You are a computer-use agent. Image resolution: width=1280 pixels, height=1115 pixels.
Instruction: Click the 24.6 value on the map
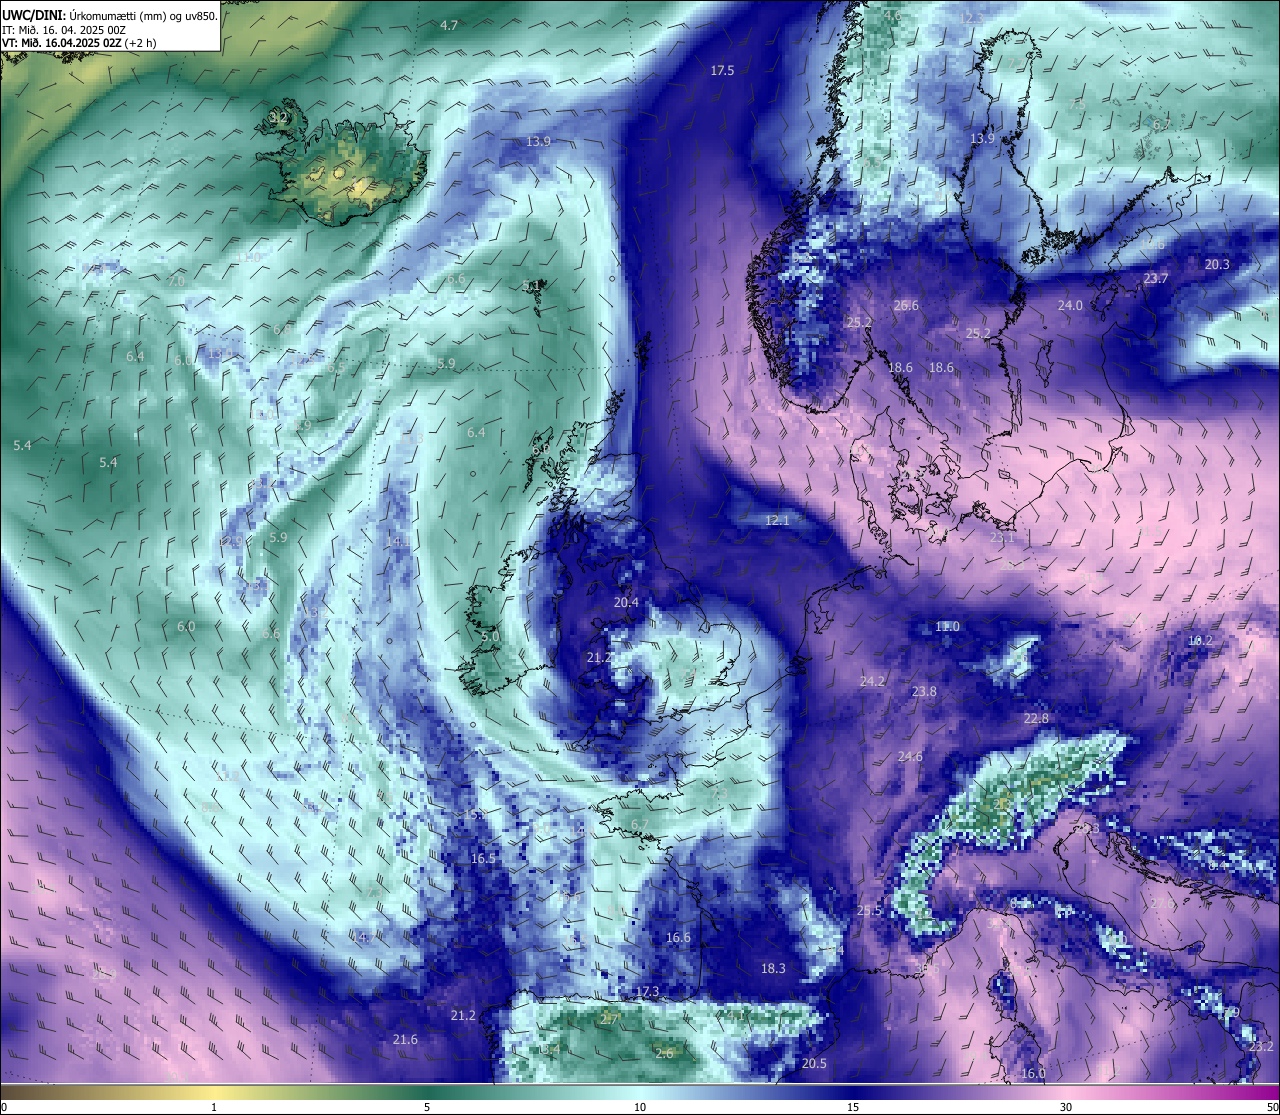(x=910, y=756)
